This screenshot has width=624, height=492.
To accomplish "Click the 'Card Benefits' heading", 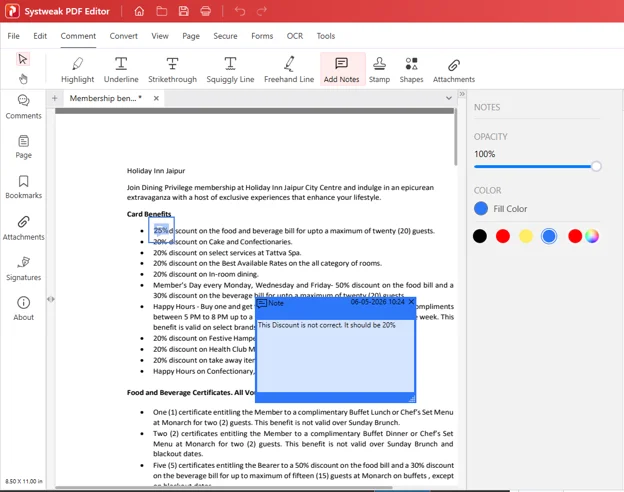I will (149, 214).
